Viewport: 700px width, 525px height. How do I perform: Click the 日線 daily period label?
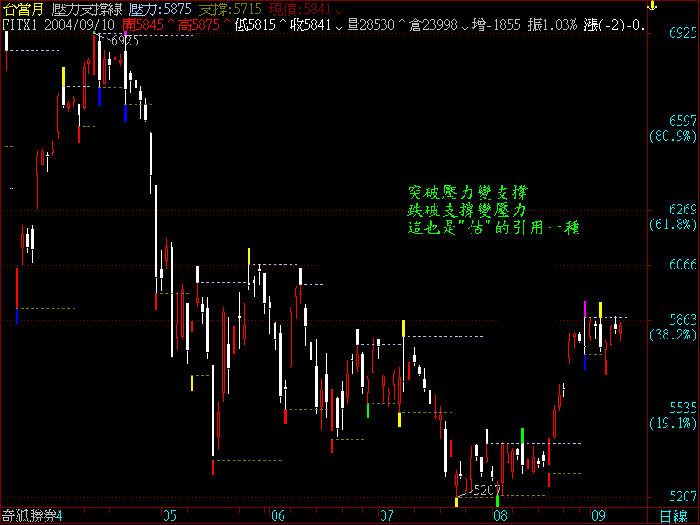pyautogui.click(x=674, y=517)
